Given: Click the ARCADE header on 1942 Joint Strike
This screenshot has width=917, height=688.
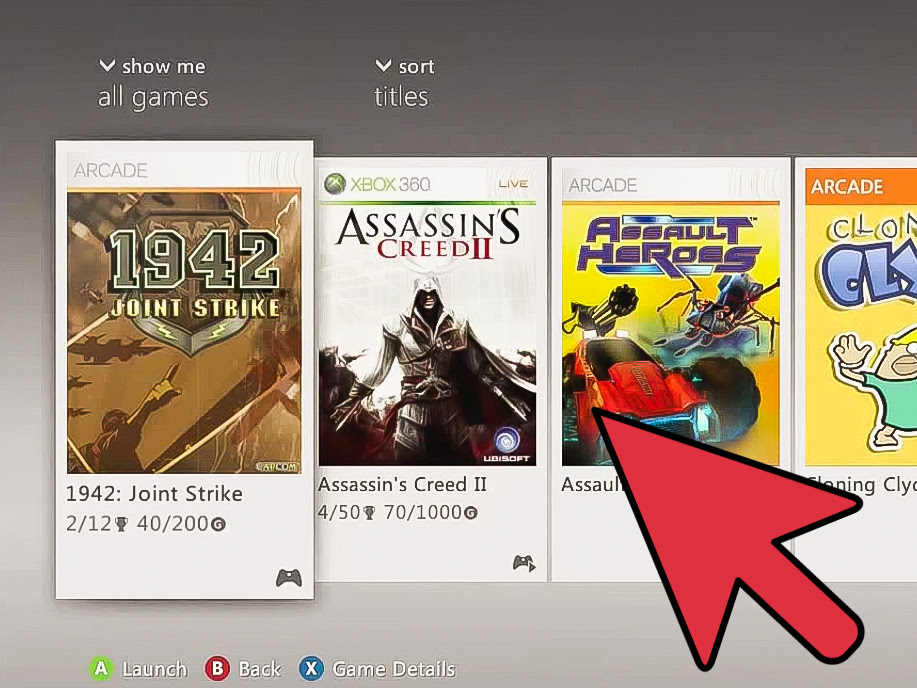Looking at the screenshot, I should click(x=111, y=170).
